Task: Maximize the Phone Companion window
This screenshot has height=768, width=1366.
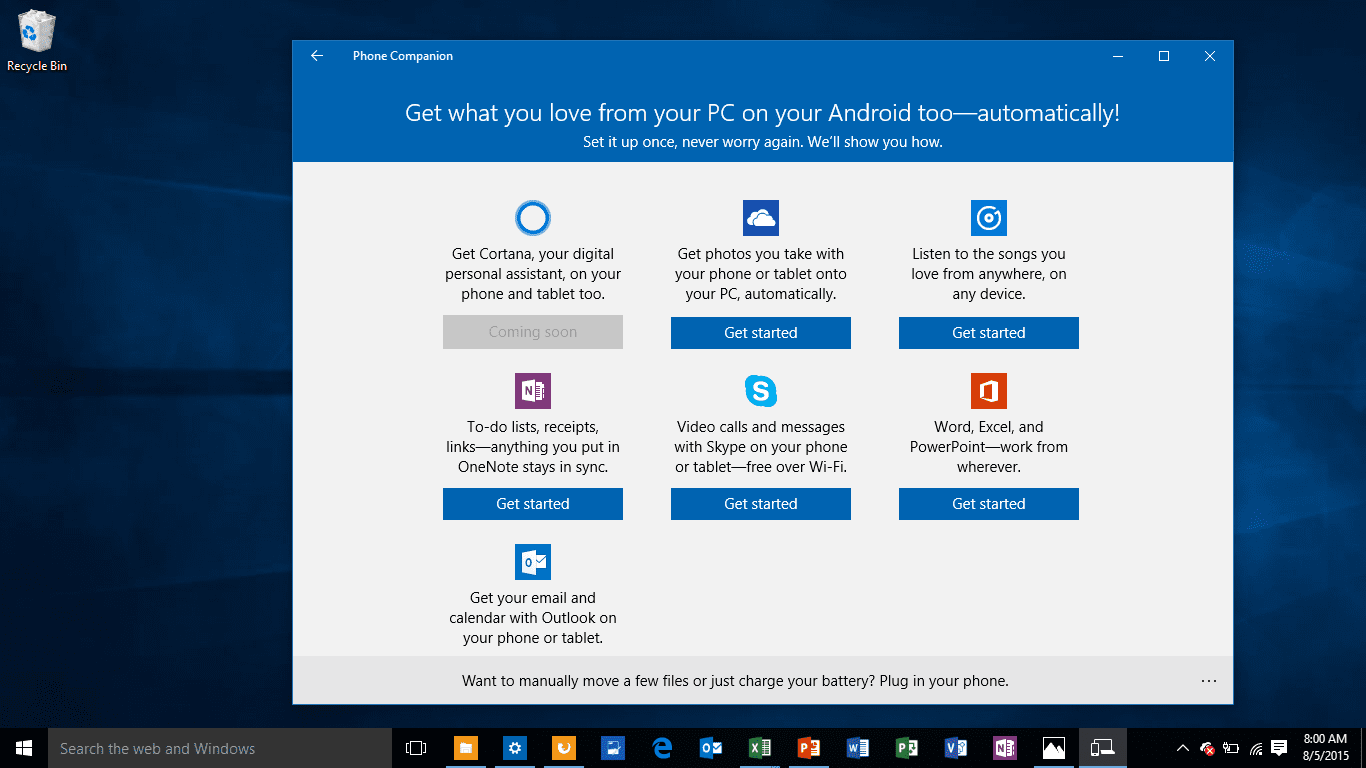Action: pyautogui.click(x=1164, y=56)
